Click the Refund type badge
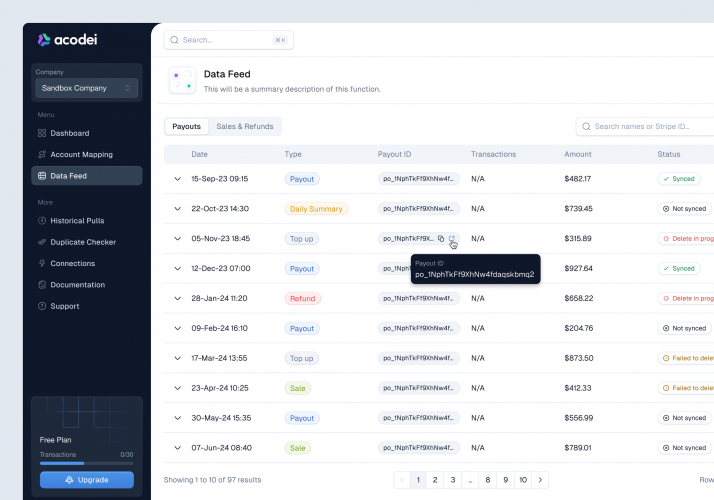The height and width of the screenshot is (500, 714). point(303,299)
